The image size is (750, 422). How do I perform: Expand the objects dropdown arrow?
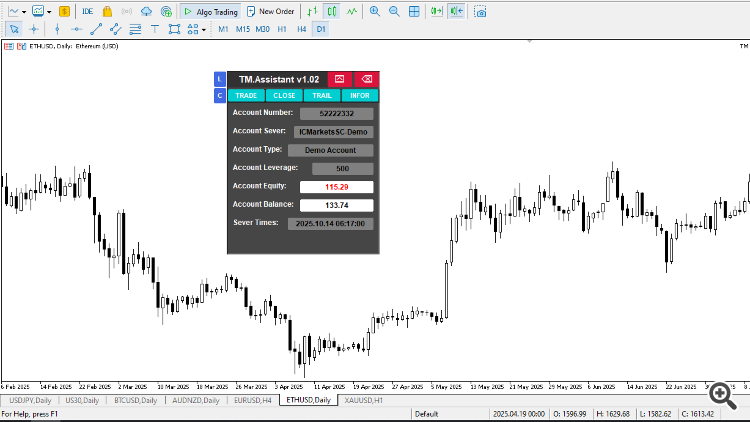(204, 30)
